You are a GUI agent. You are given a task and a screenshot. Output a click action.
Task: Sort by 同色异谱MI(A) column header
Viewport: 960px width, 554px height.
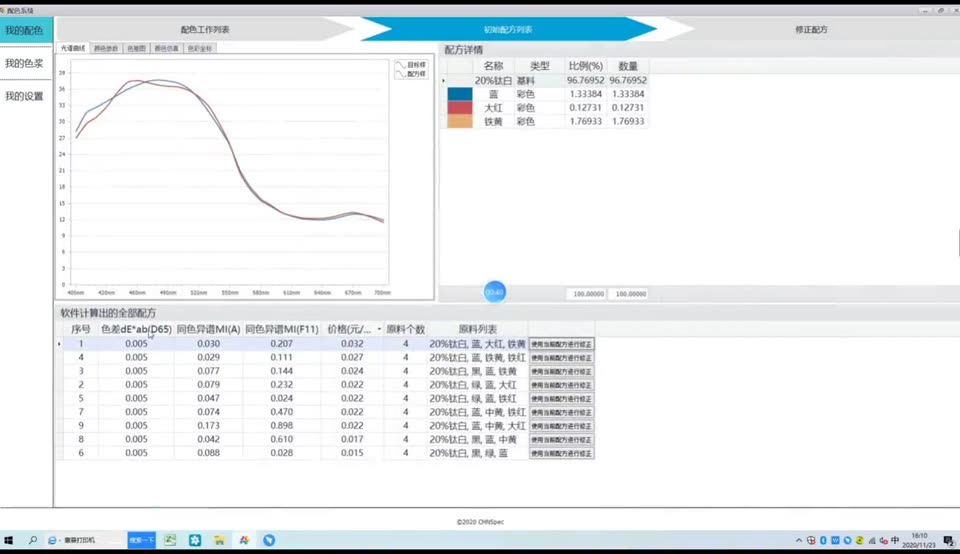tap(208, 329)
